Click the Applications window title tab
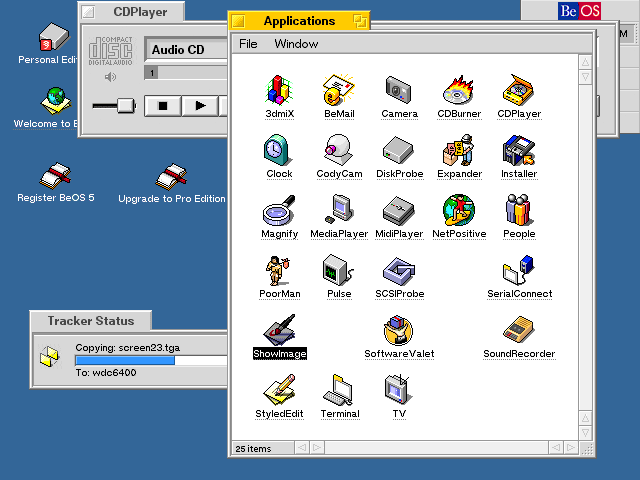Viewport: 640px width, 480px height. (x=299, y=21)
